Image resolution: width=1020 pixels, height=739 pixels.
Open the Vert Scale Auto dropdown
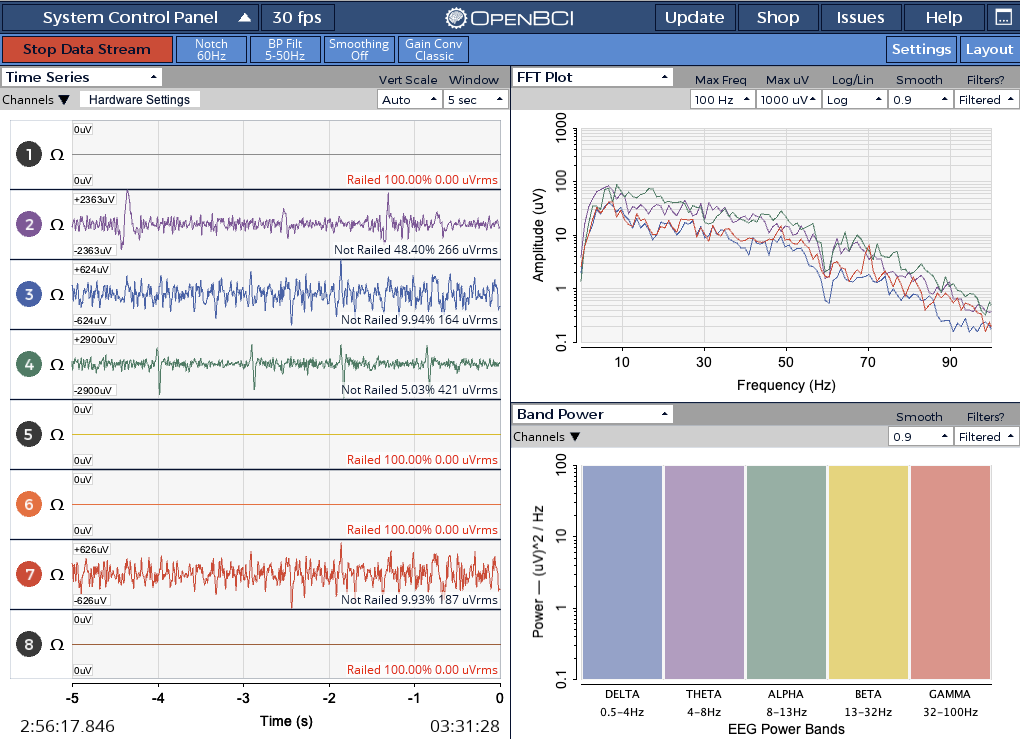(410, 99)
